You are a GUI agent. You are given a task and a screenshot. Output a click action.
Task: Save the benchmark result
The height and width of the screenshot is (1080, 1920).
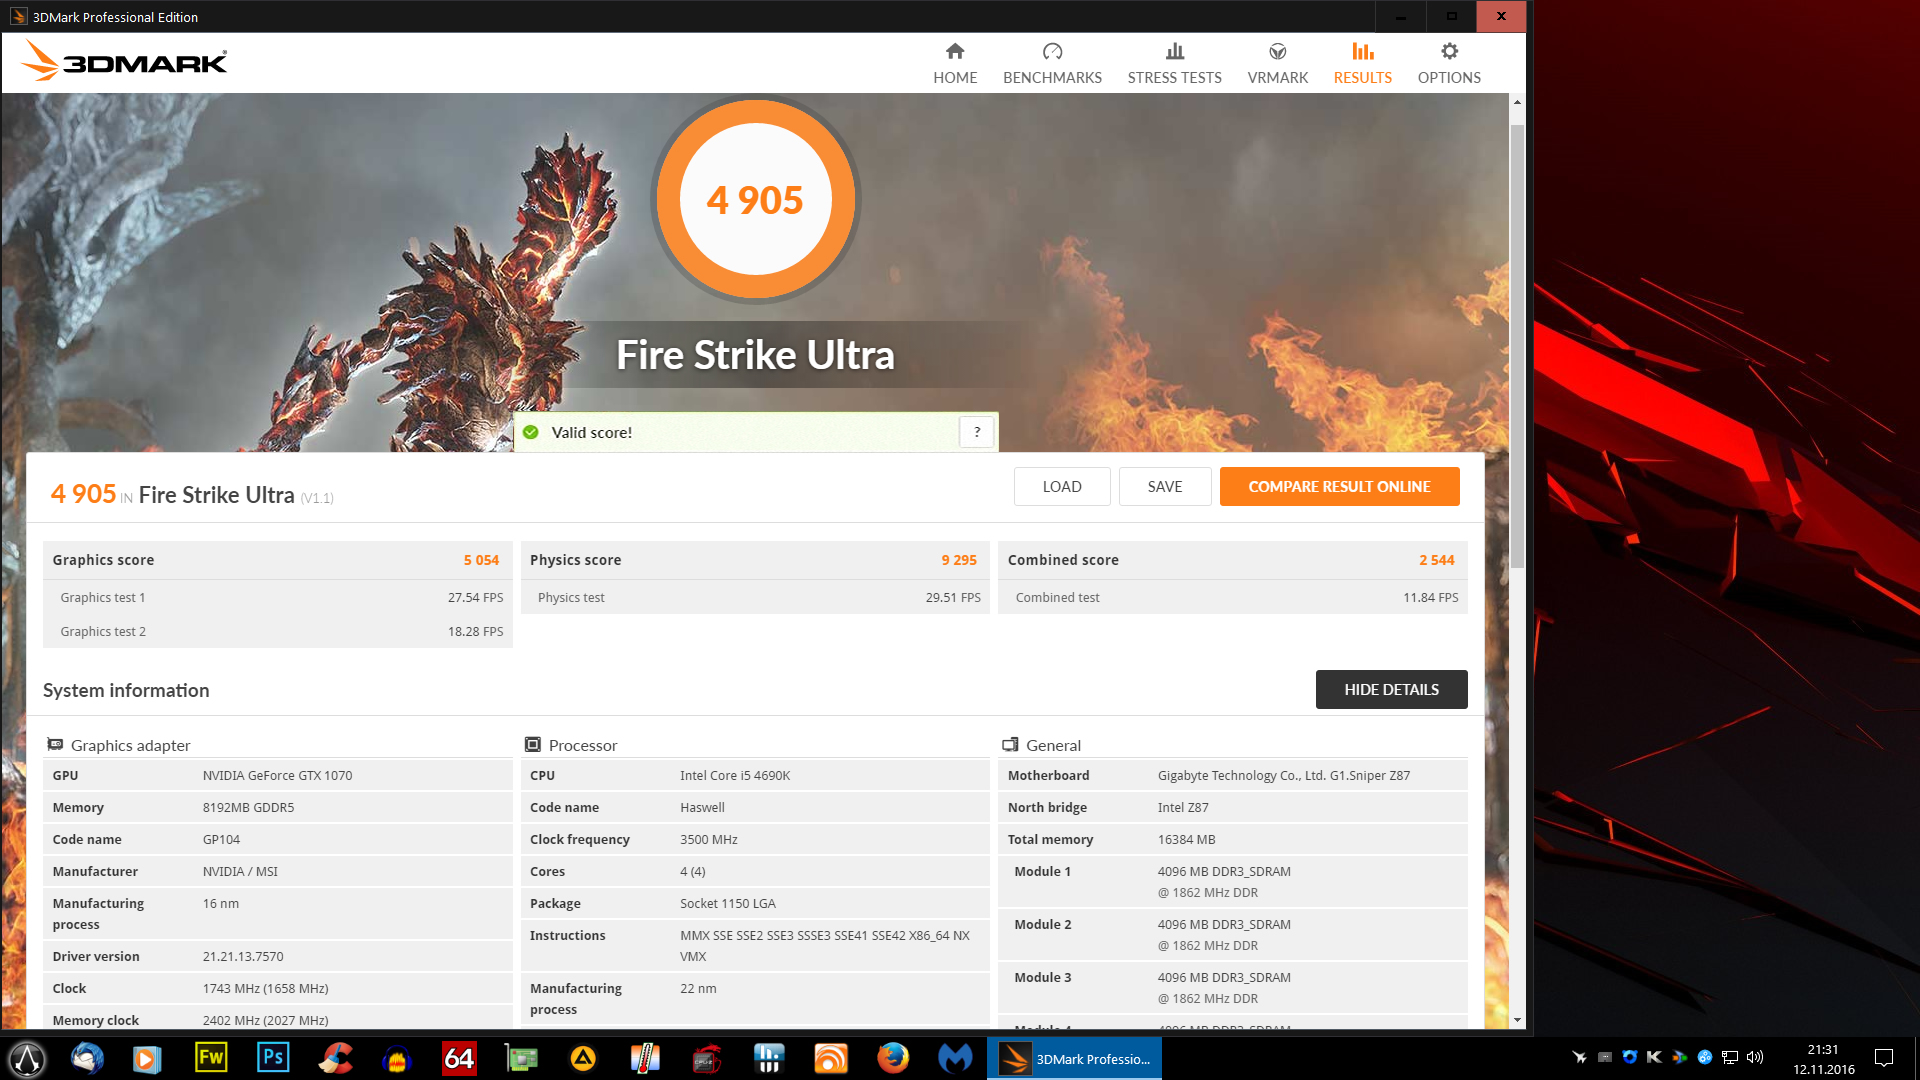click(x=1164, y=487)
